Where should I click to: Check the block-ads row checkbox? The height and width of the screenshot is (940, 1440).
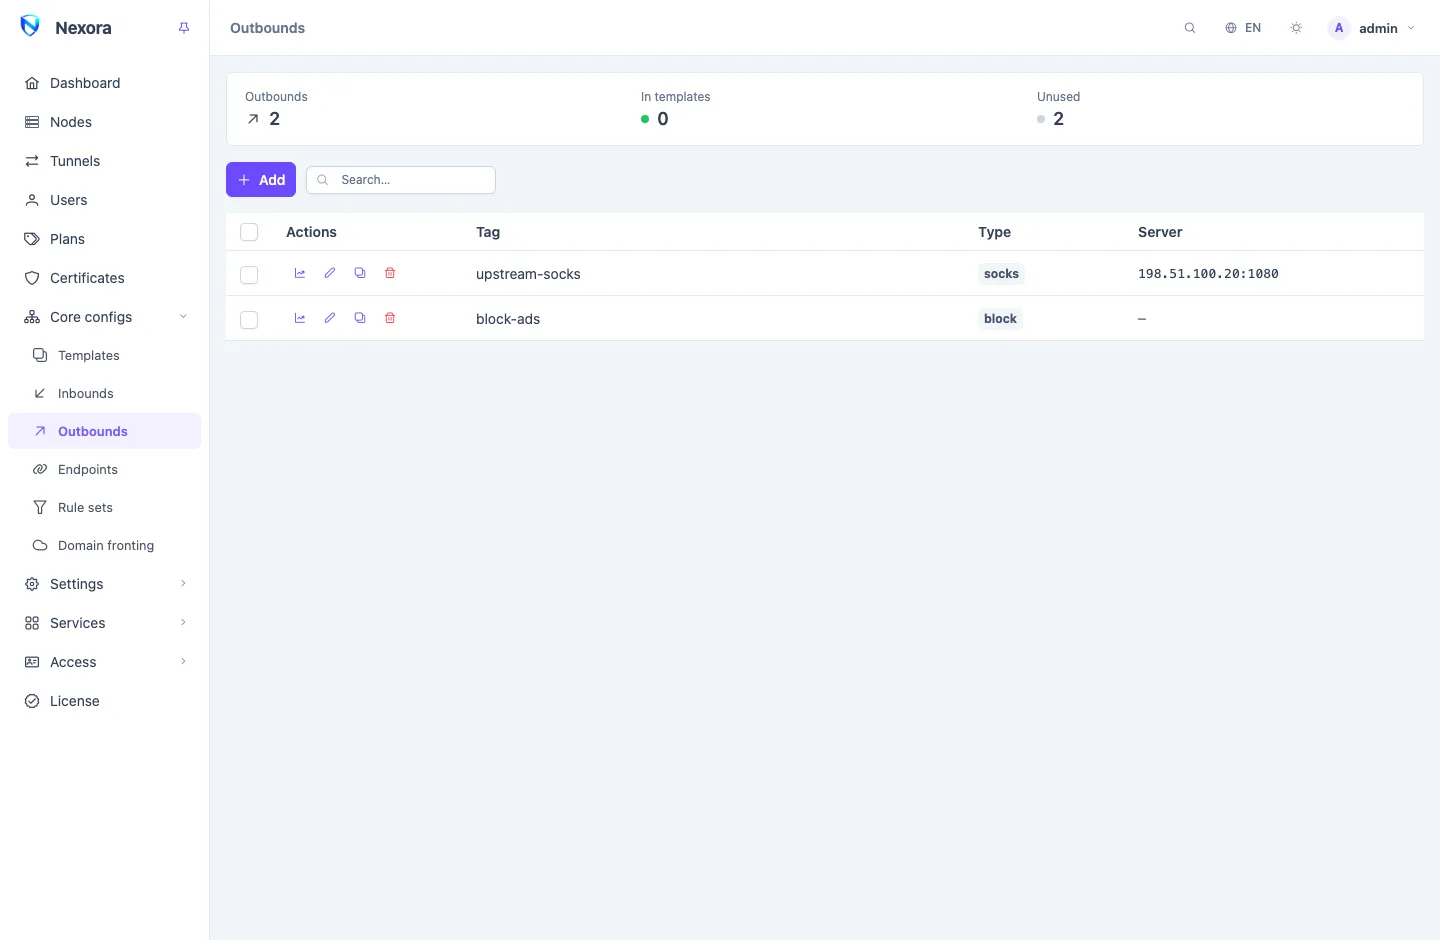pos(249,320)
